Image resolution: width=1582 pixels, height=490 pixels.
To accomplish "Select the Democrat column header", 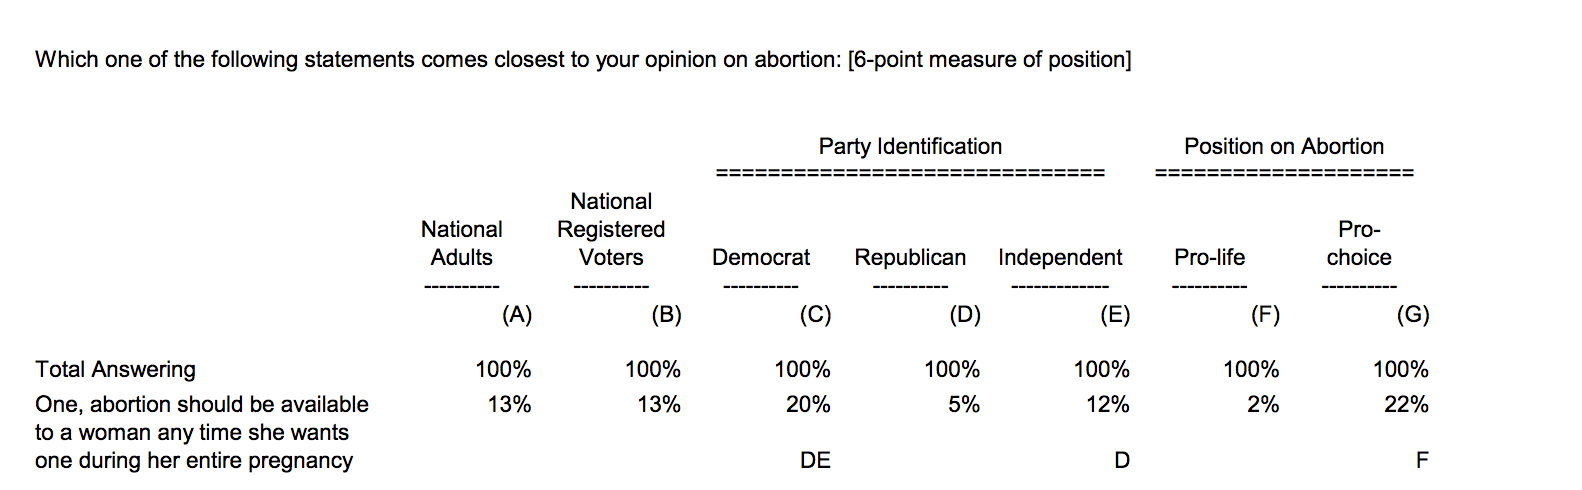I will pyautogui.click(x=761, y=257).
